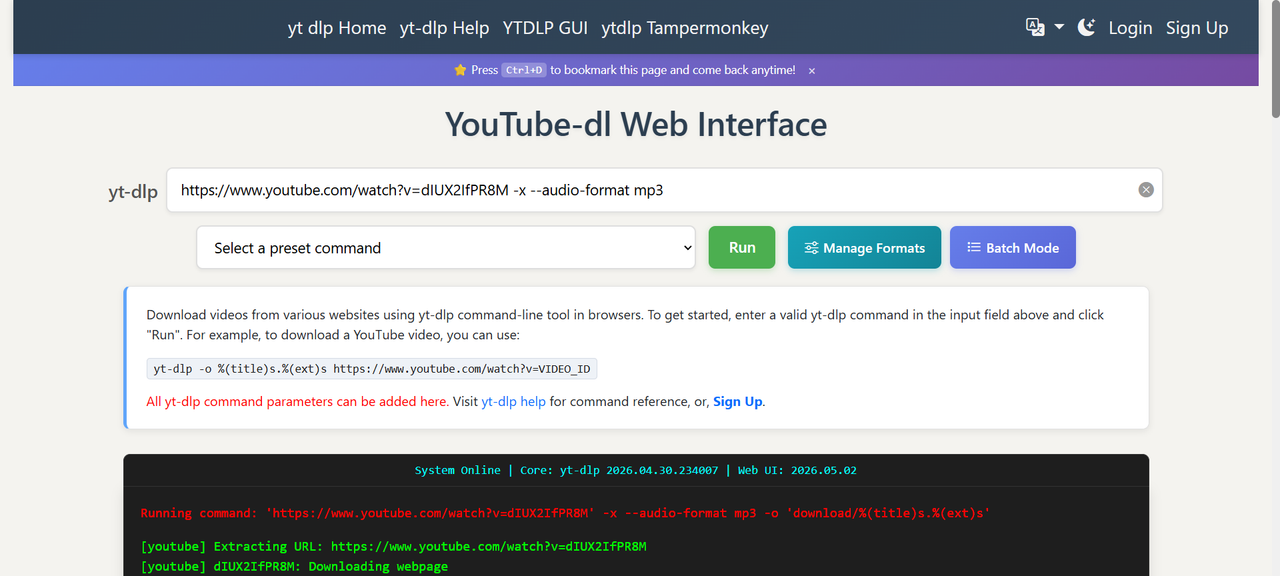Clear the command input with x icon
The width and height of the screenshot is (1280, 576).
click(x=1146, y=190)
